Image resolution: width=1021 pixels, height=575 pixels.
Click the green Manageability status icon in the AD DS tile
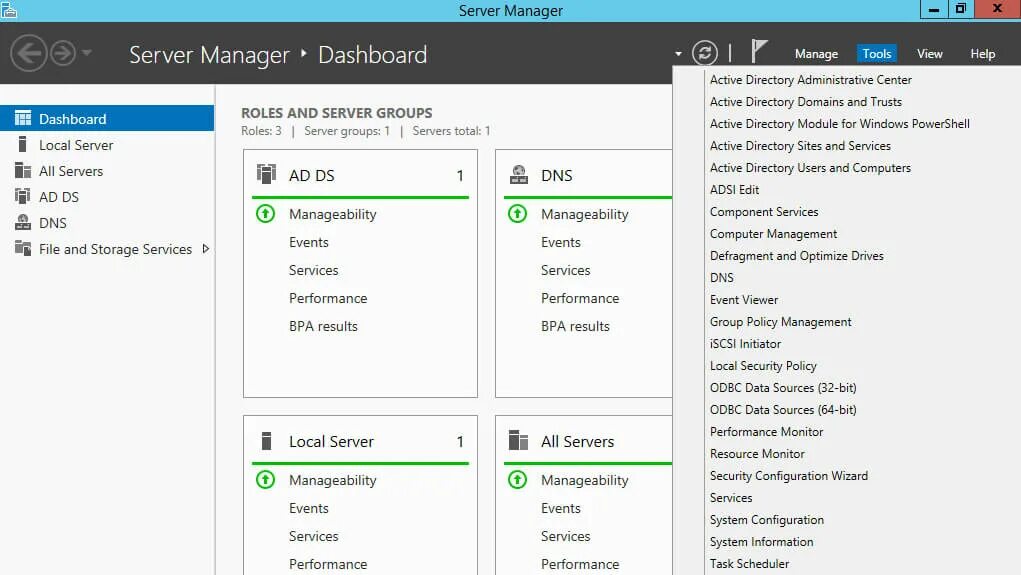[266, 214]
